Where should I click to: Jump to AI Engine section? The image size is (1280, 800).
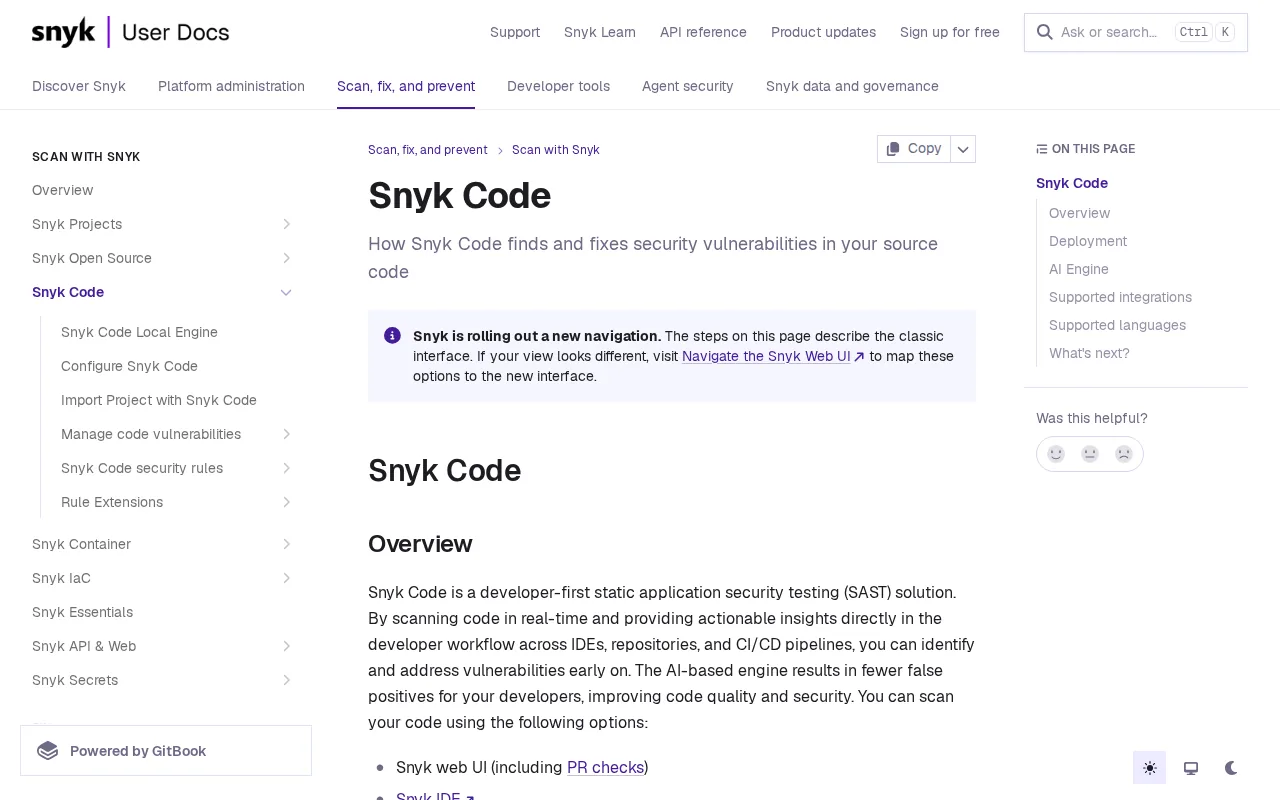point(1079,269)
